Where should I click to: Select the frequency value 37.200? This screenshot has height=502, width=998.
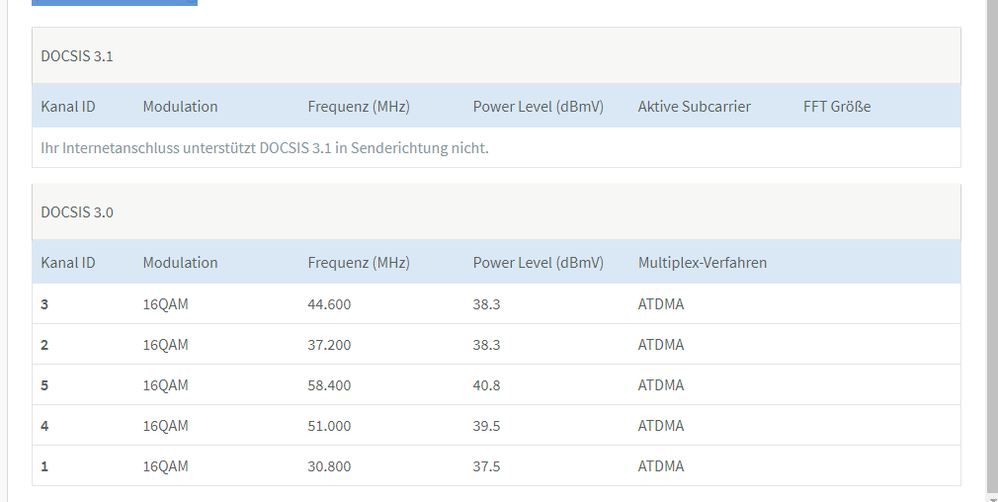coord(329,345)
